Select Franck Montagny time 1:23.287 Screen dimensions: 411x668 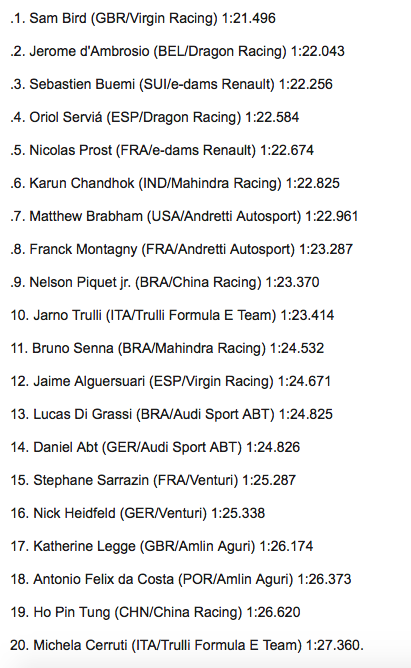point(326,249)
